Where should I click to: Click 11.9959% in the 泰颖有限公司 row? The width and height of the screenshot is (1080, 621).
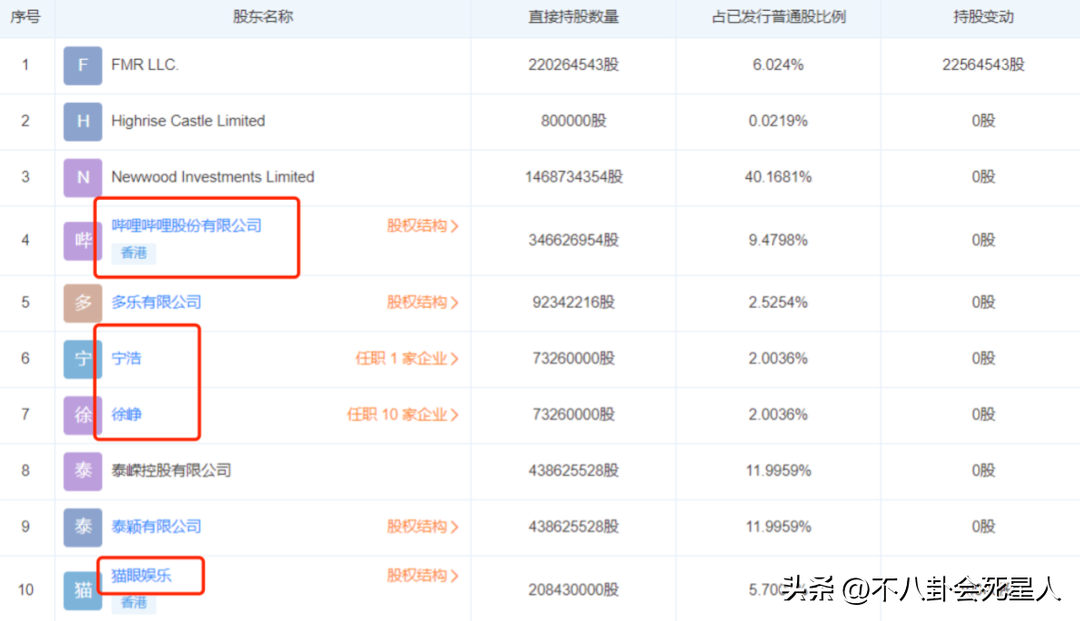[778, 527]
